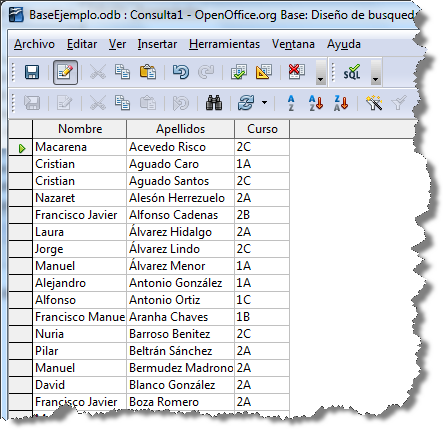Click the Refresh icon

(246, 103)
